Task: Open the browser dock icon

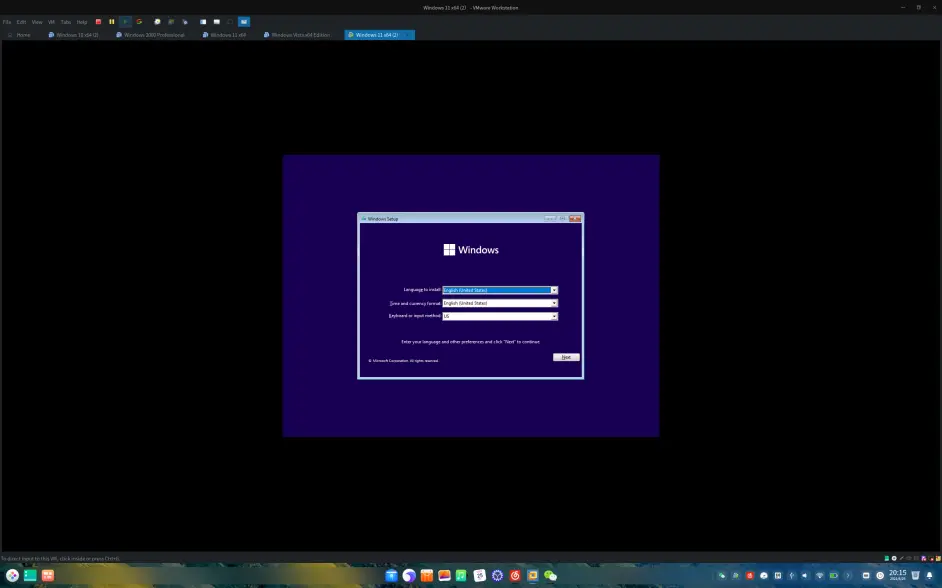Action: click(409, 575)
